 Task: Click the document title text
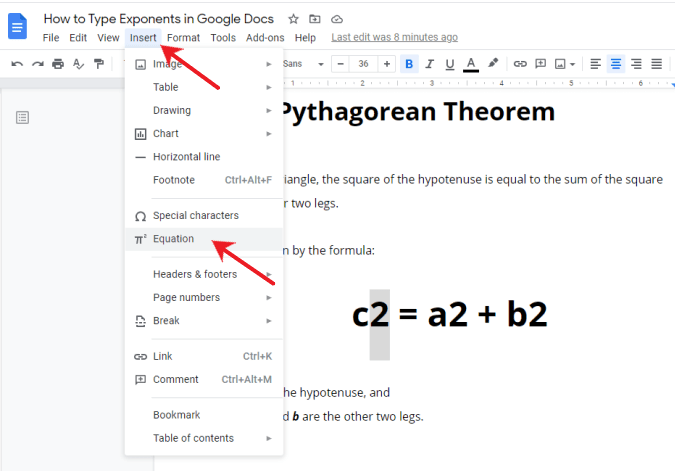coord(158,19)
